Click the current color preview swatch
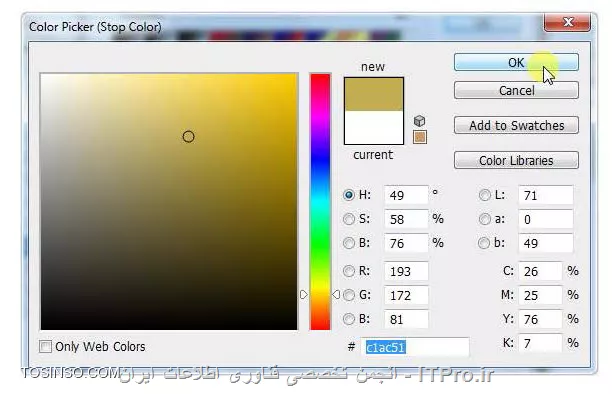612x394 pixels. pyautogui.click(x=374, y=127)
